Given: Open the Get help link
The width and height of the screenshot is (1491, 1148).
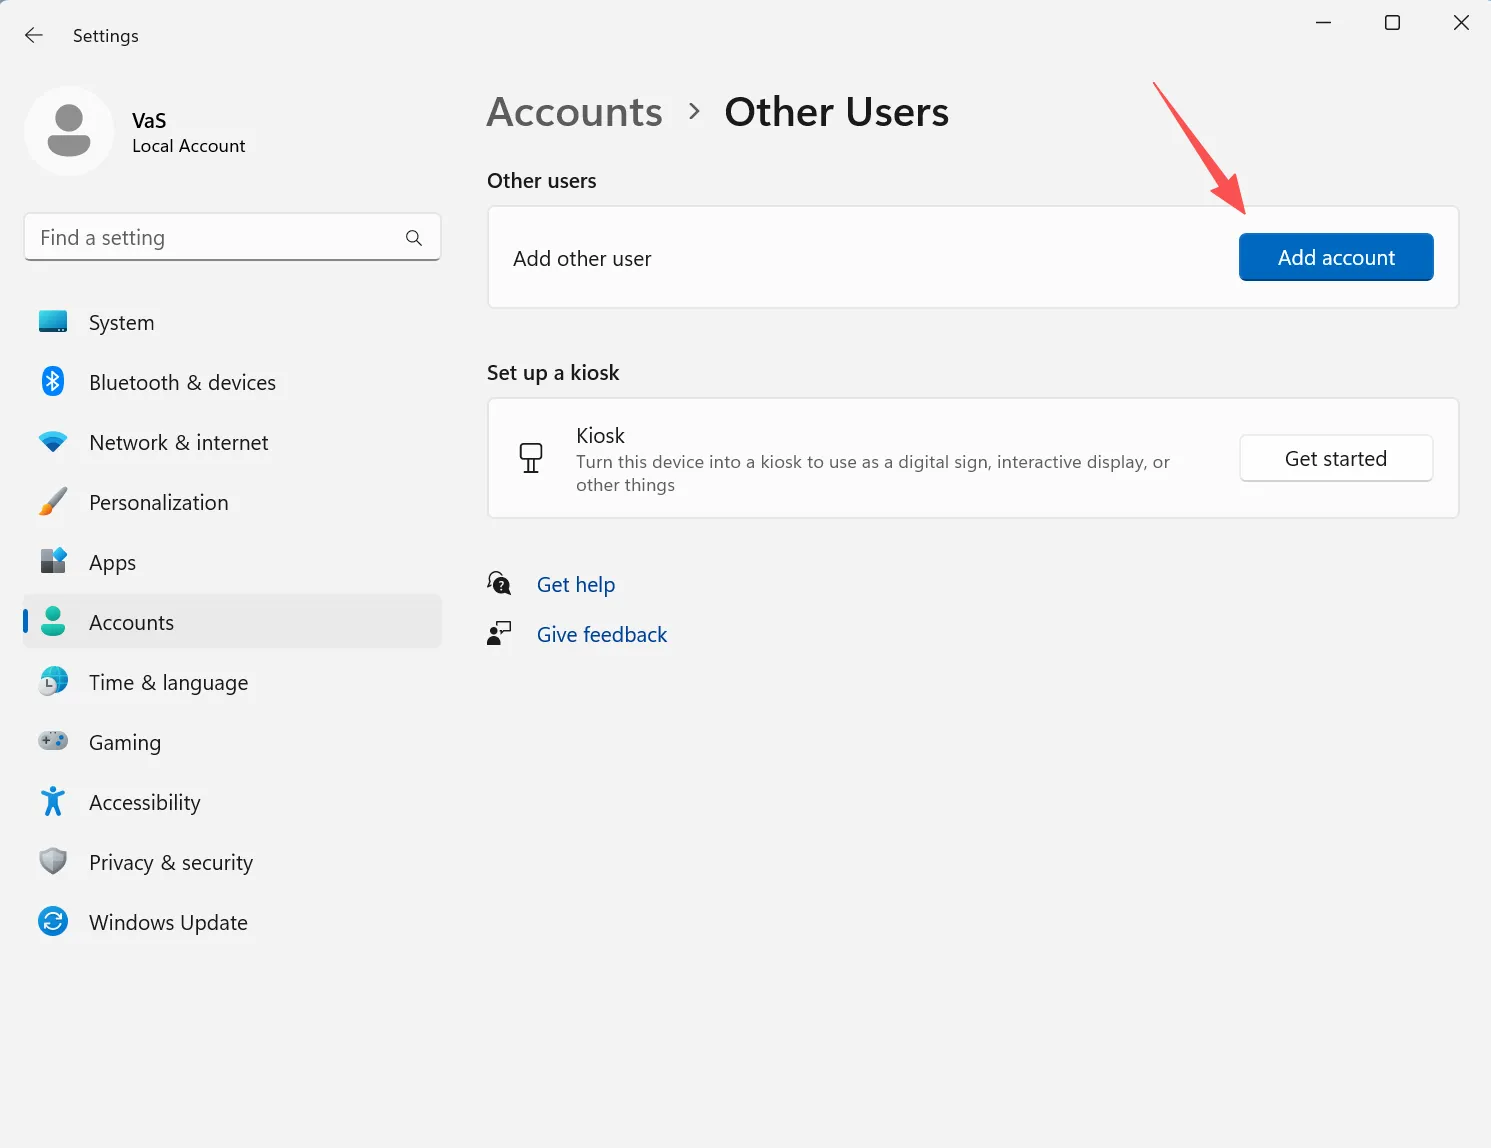Looking at the screenshot, I should [x=576, y=584].
